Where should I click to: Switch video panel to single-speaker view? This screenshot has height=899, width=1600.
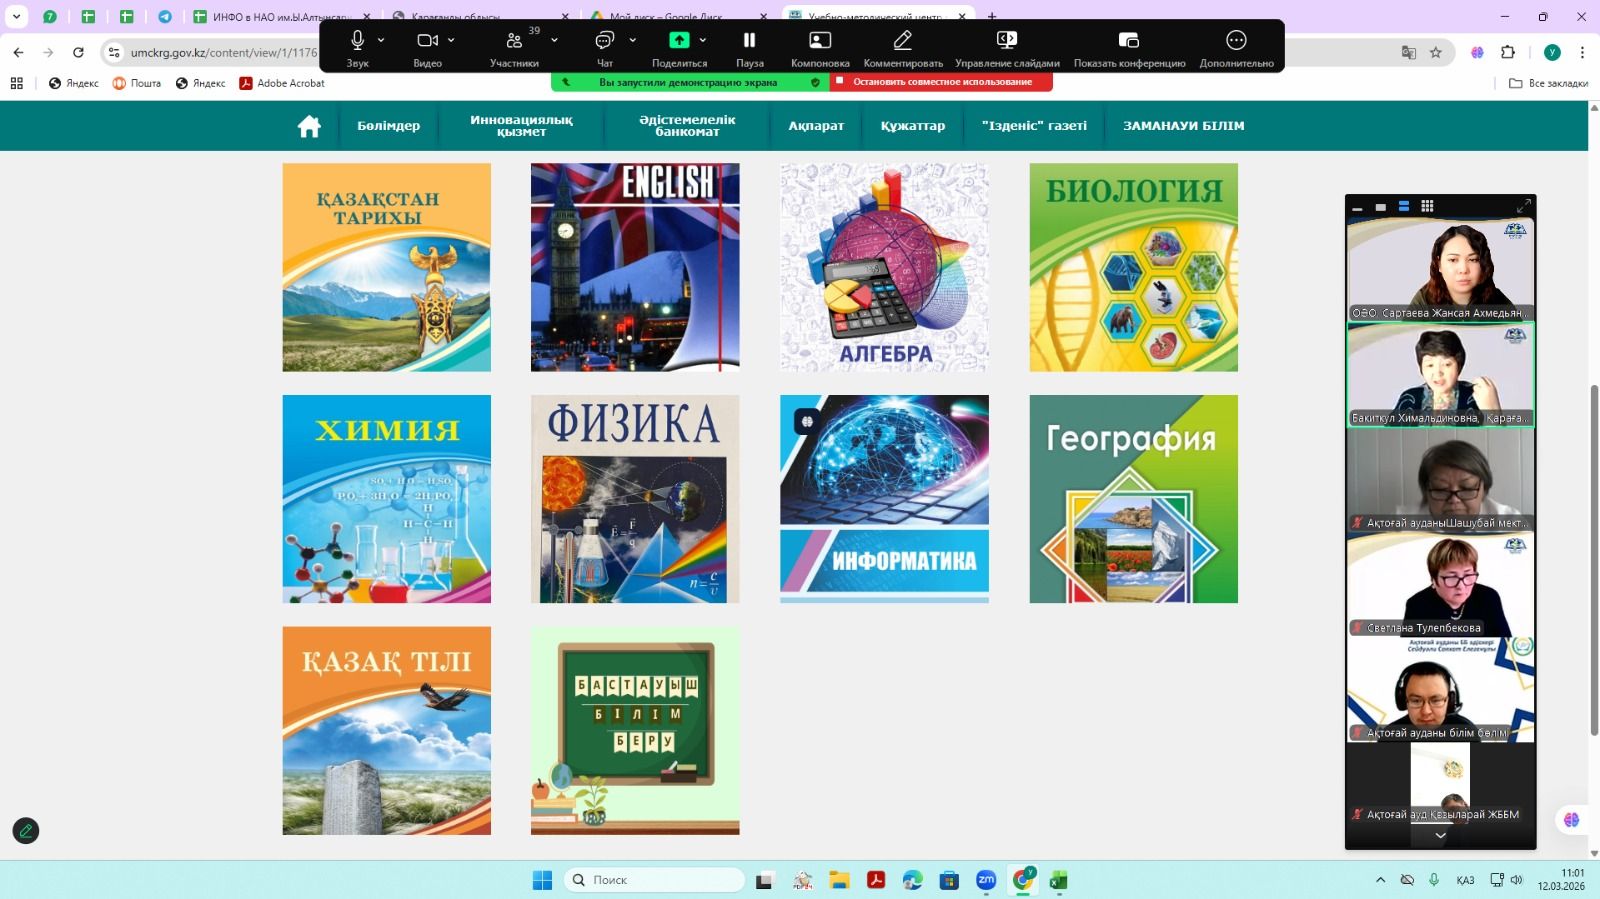[x=1380, y=207]
